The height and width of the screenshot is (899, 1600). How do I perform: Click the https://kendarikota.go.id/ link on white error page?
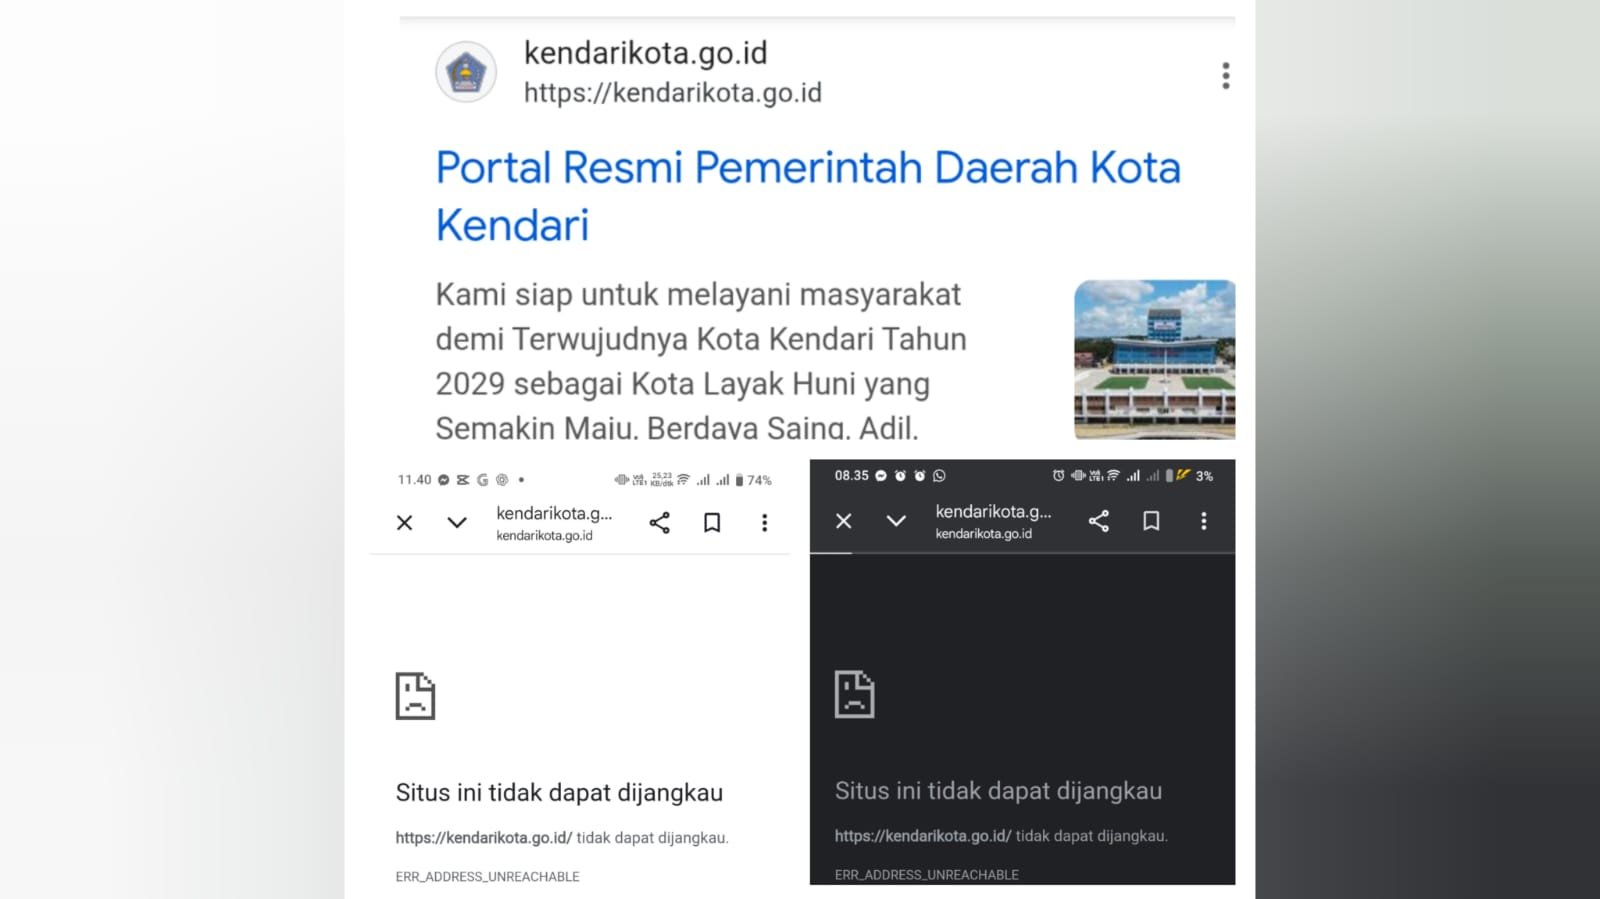point(484,838)
